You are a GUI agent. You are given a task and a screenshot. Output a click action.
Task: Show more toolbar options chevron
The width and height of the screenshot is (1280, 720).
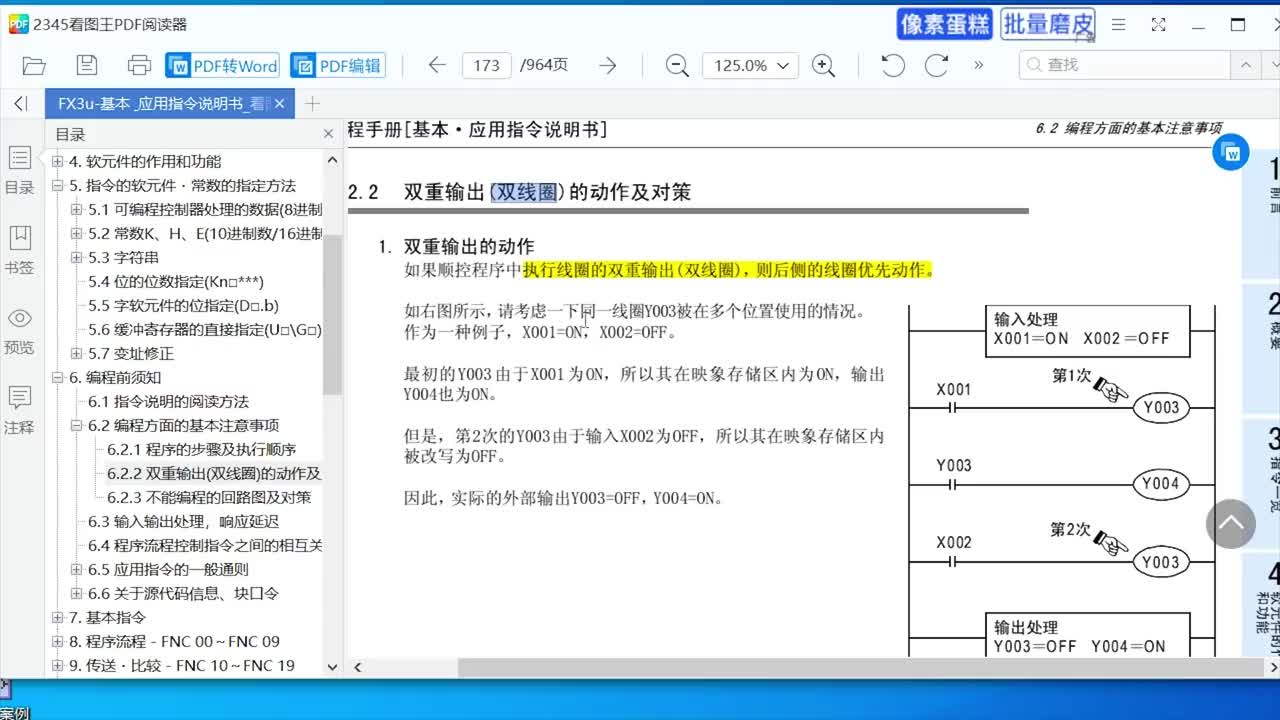[978, 65]
